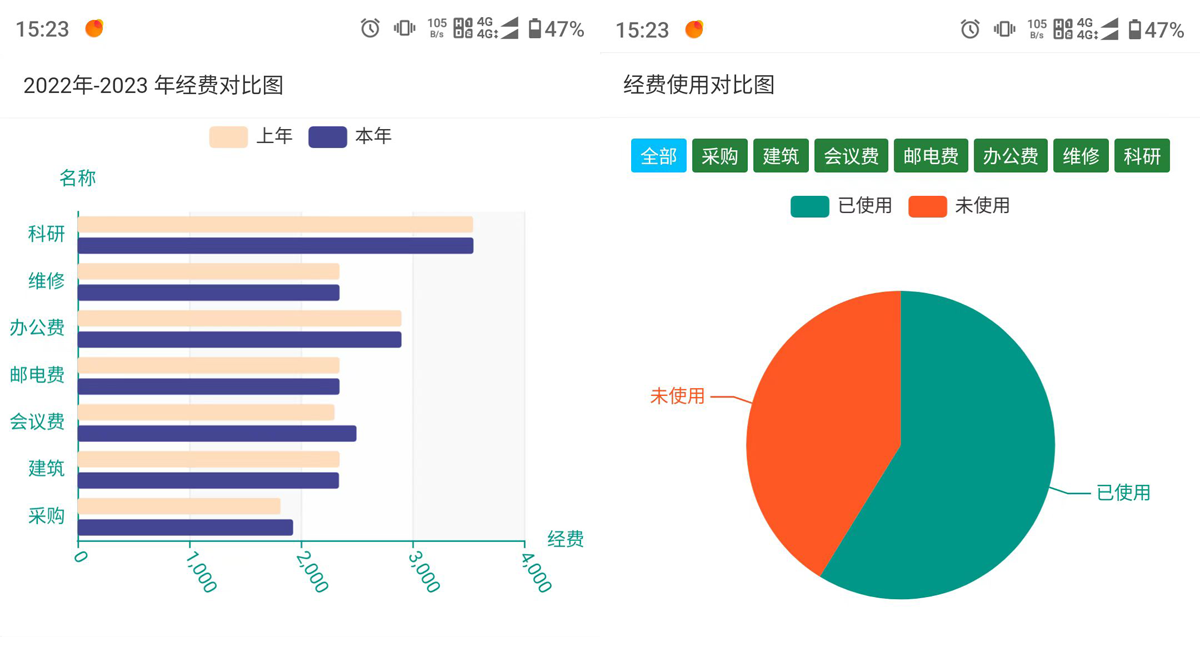Click the 本年 bar for 会议费
Screen dimensions: 1200x655
coord(217,434)
